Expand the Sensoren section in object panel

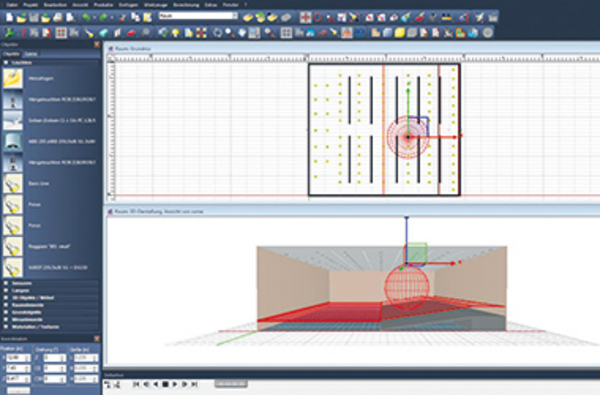coord(6,283)
